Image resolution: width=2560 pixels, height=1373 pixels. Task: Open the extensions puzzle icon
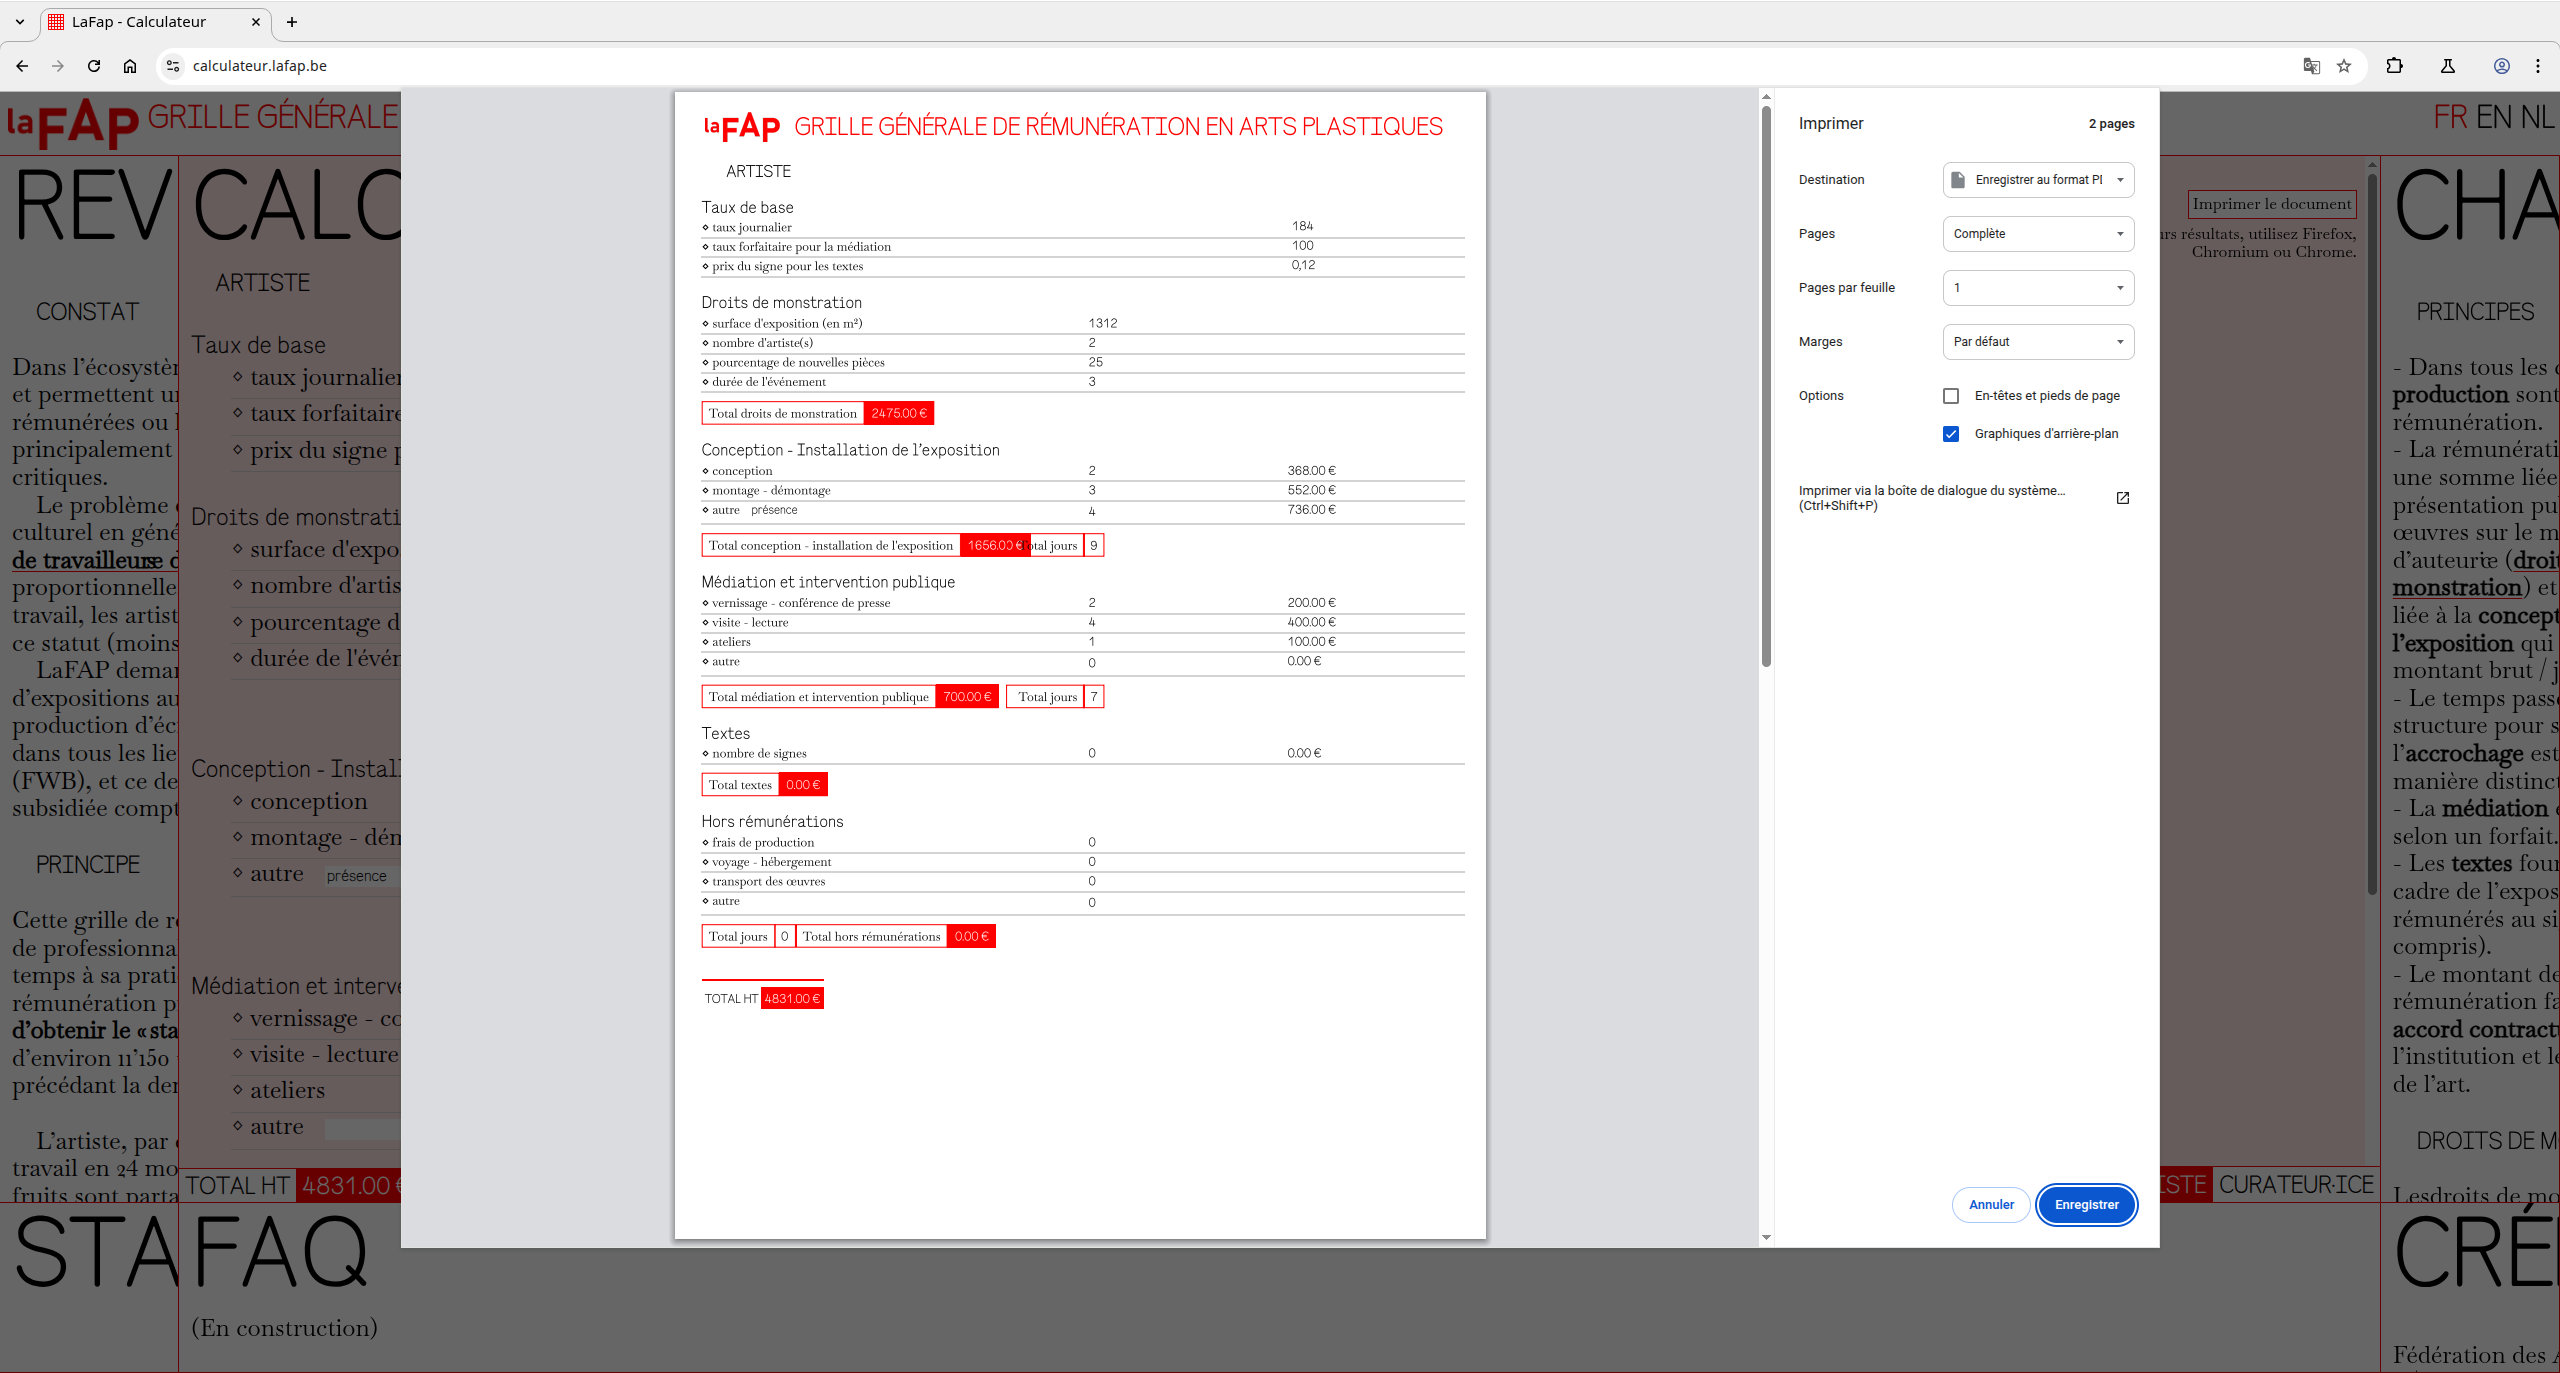[2394, 66]
